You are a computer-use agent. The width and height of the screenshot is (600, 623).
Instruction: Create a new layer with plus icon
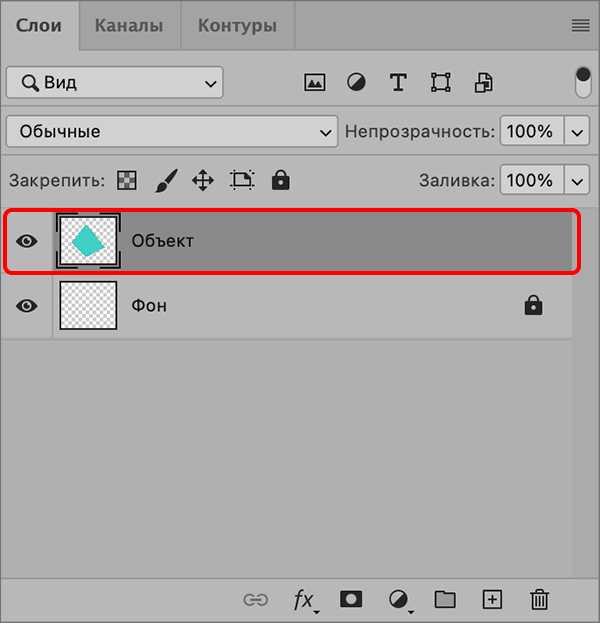[x=492, y=599]
